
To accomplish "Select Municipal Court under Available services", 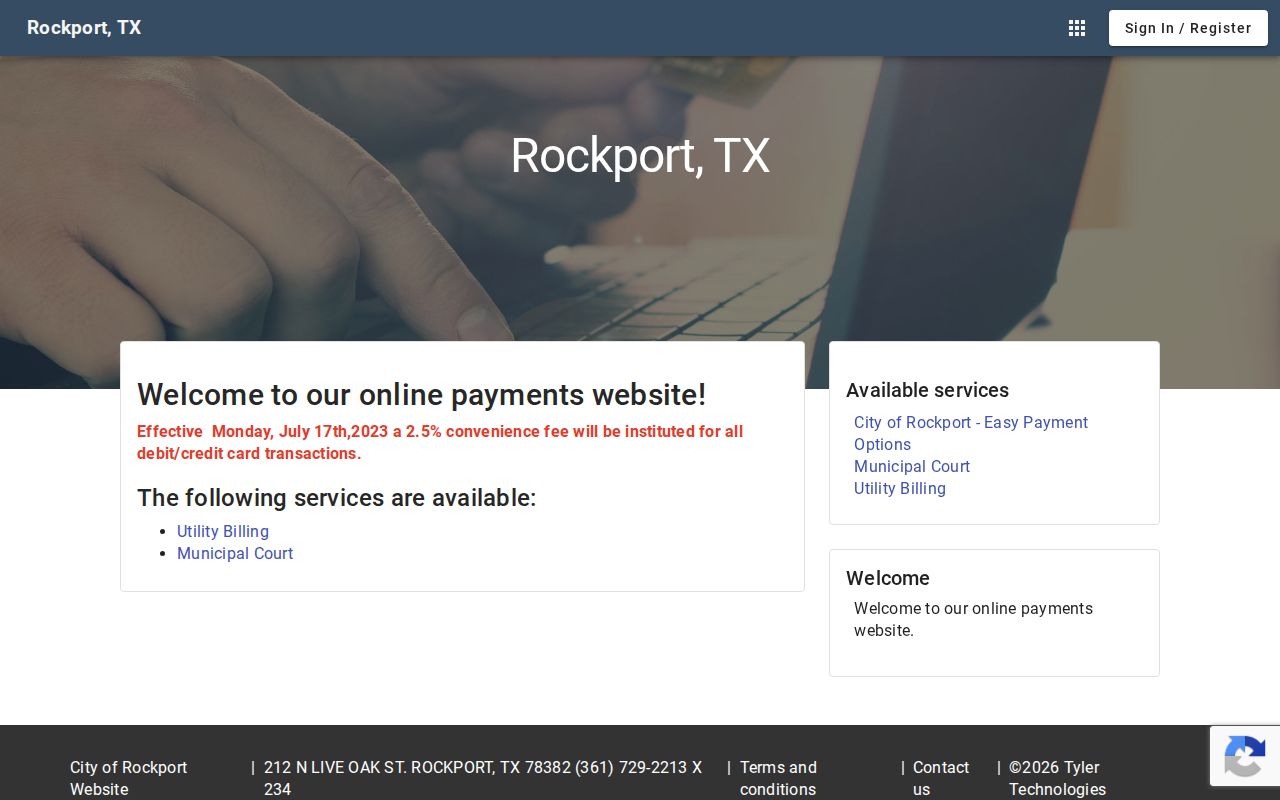I will pyautogui.click(x=912, y=466).
